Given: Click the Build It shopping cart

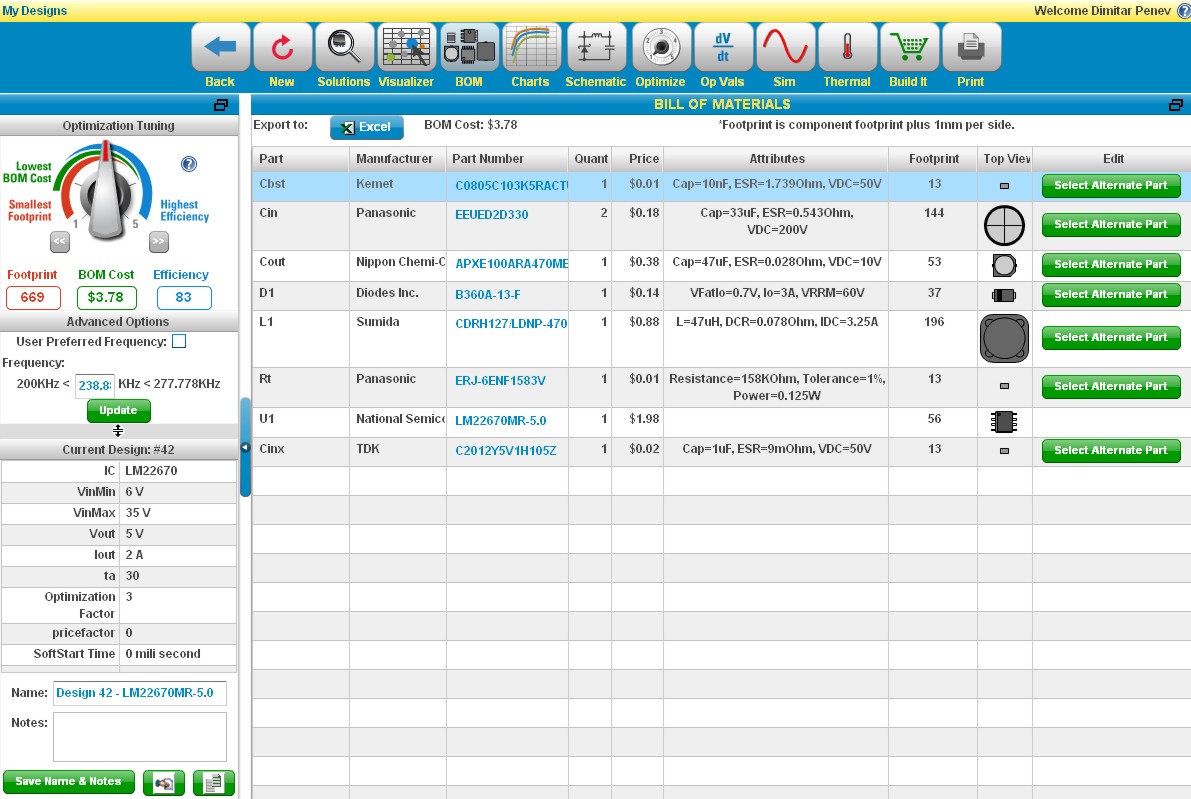Looking at the screenshot, I should pyautogui.click(x=909, y=48).
